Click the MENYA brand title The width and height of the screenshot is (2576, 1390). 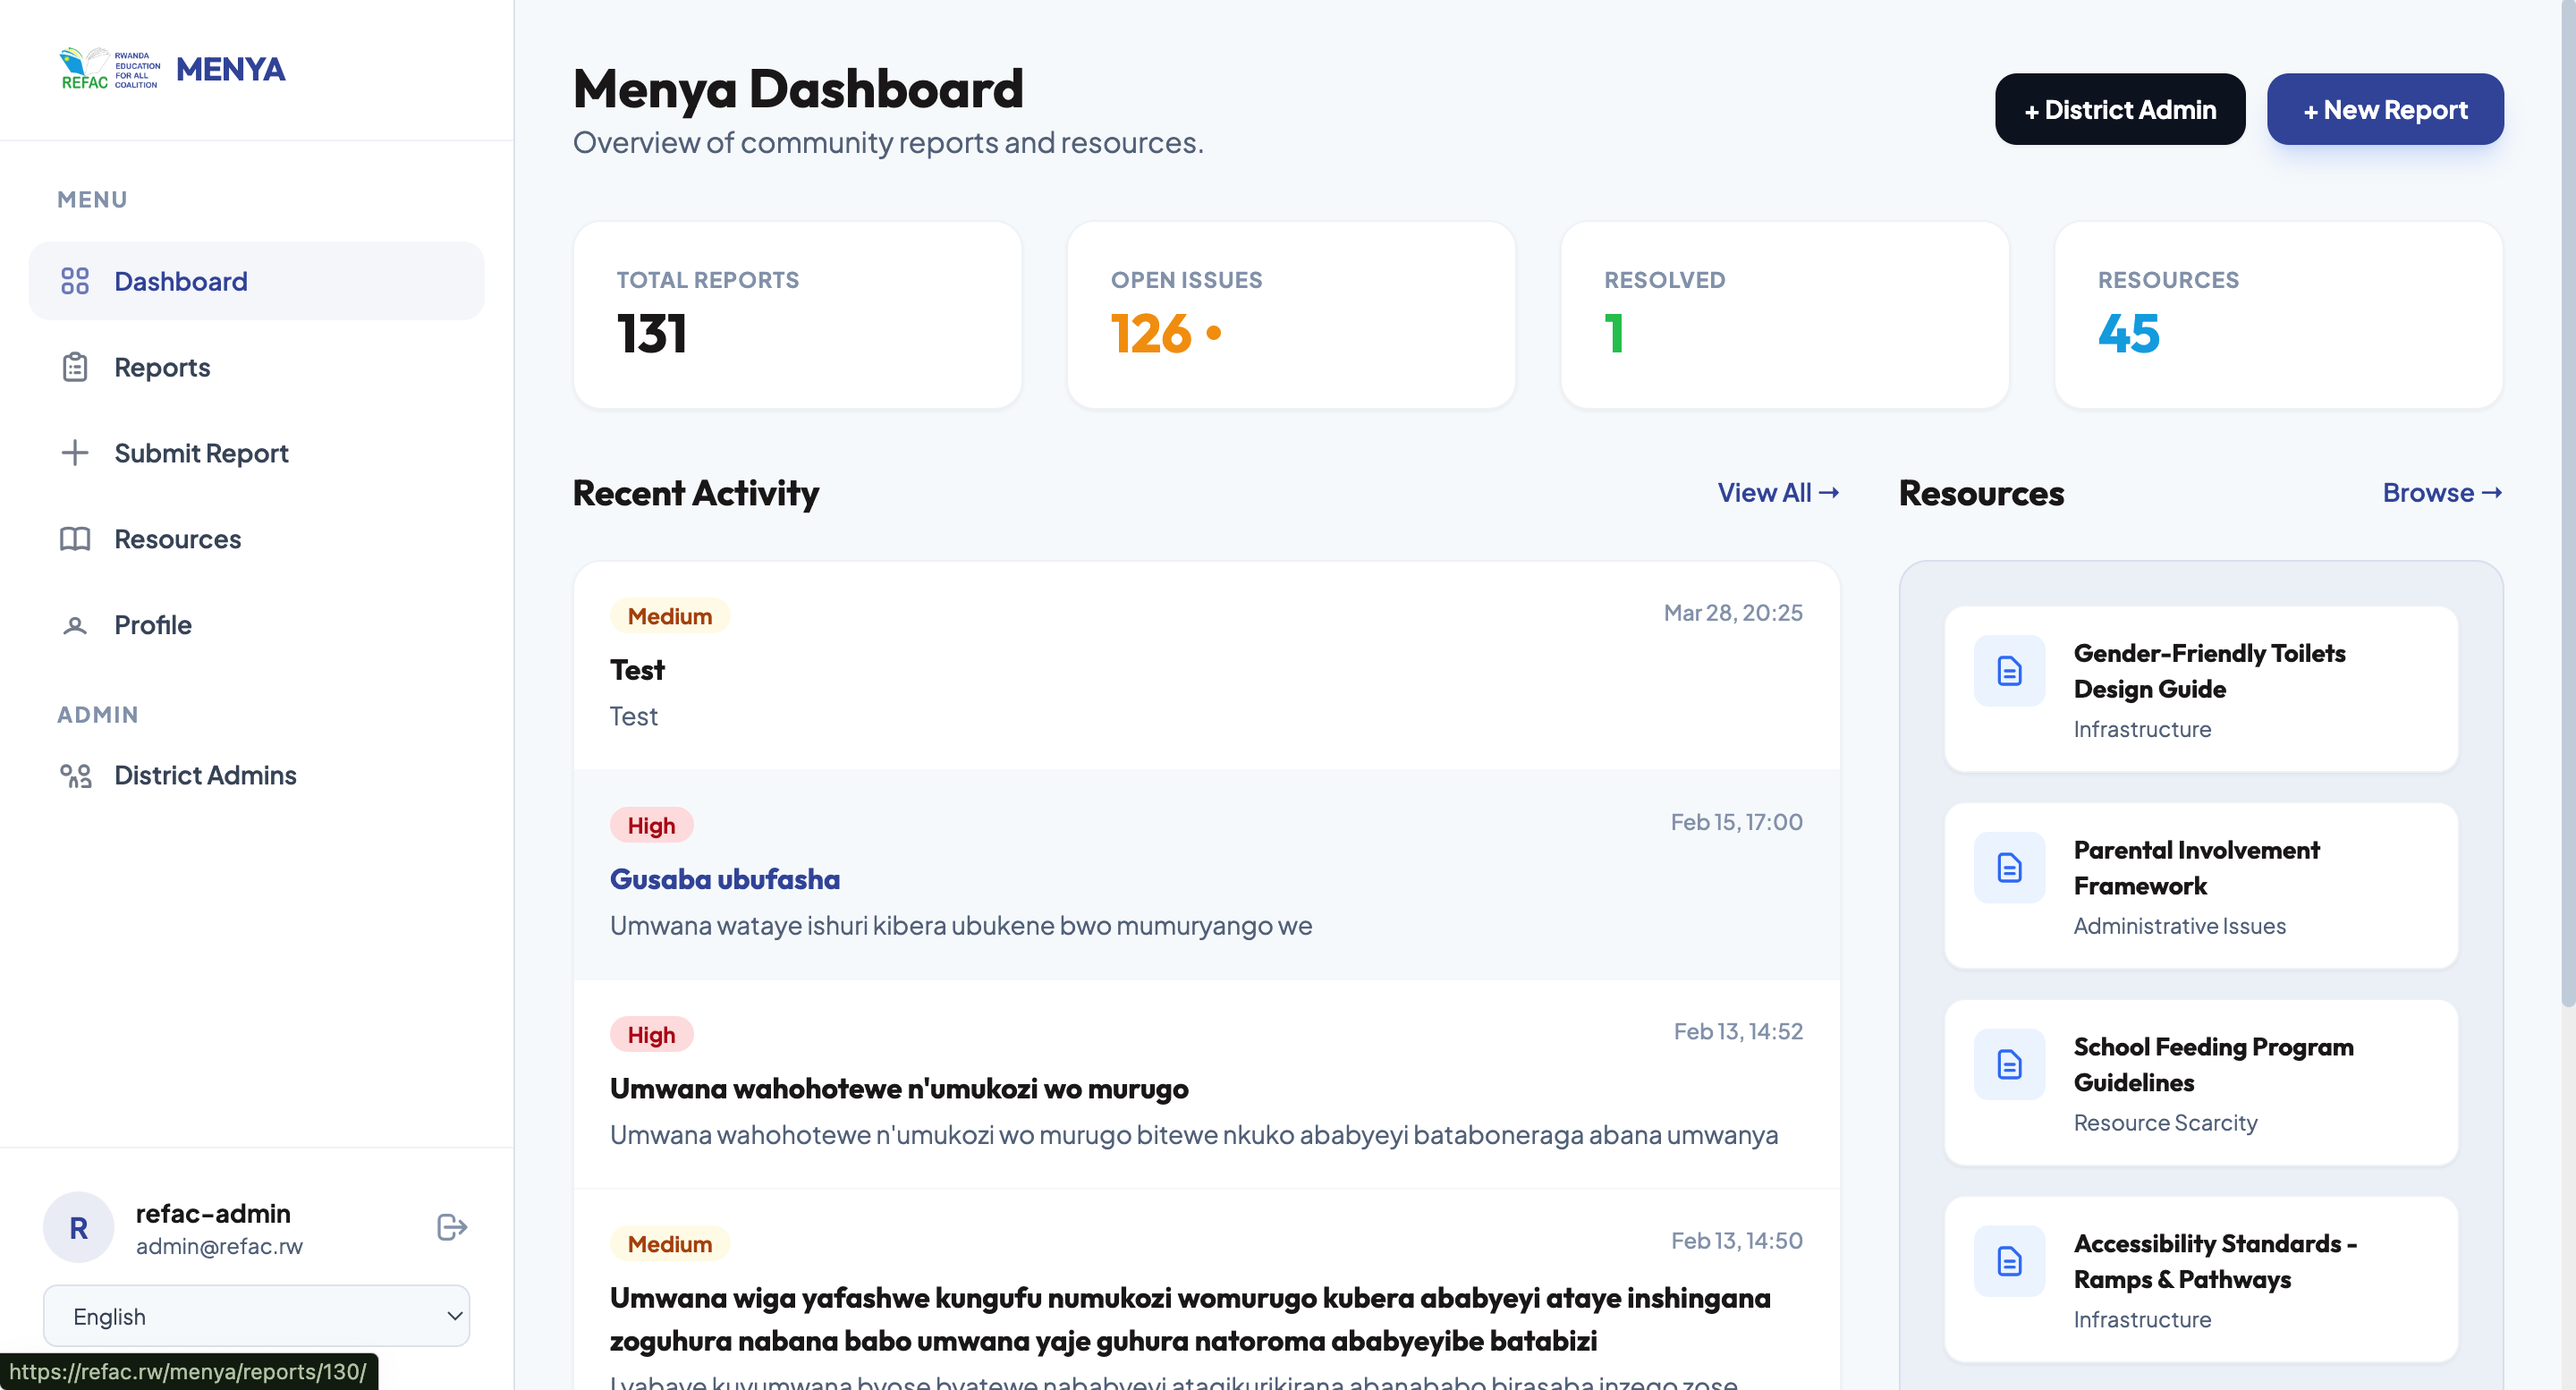point(231,69)
